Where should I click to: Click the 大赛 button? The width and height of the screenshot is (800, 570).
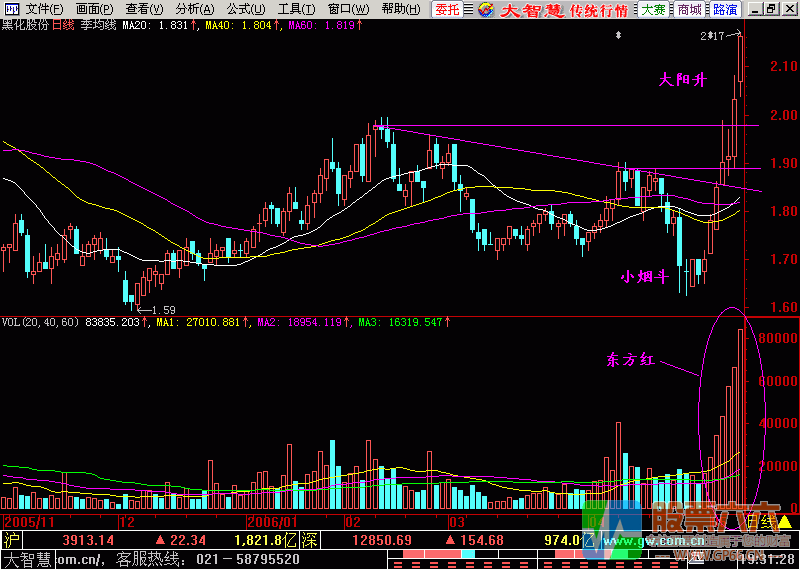pyautogui.click(x=652, y=9)
